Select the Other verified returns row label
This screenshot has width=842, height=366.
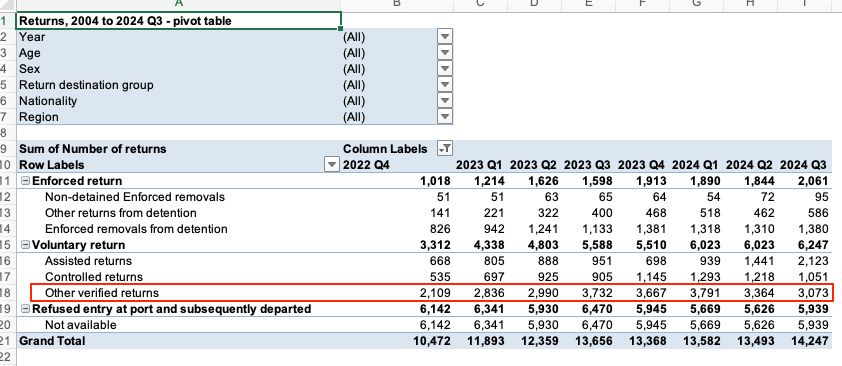tap(102, 293)
